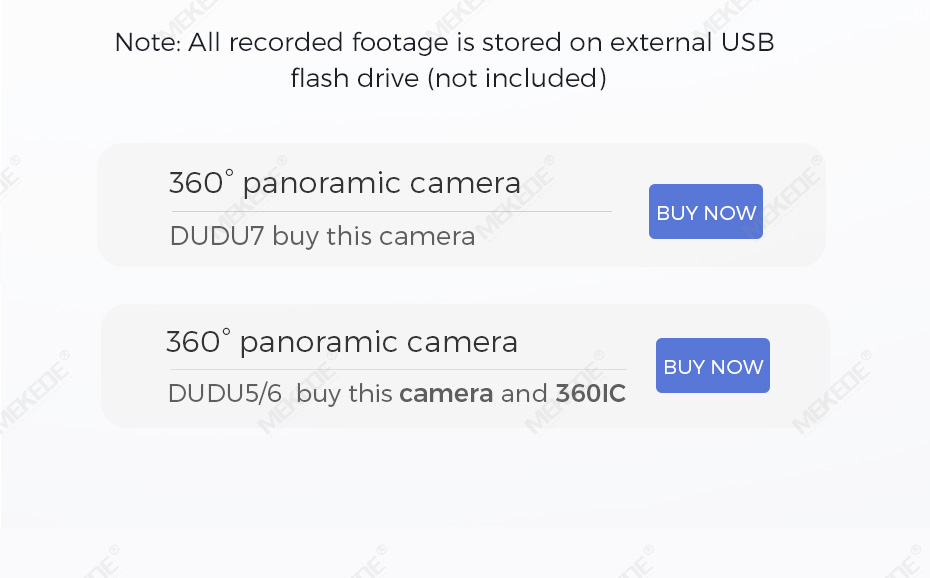Screen dimensions: 930x578
Task: Click the divider line in the DUDU5/6 card
Action: click(396, 369)
